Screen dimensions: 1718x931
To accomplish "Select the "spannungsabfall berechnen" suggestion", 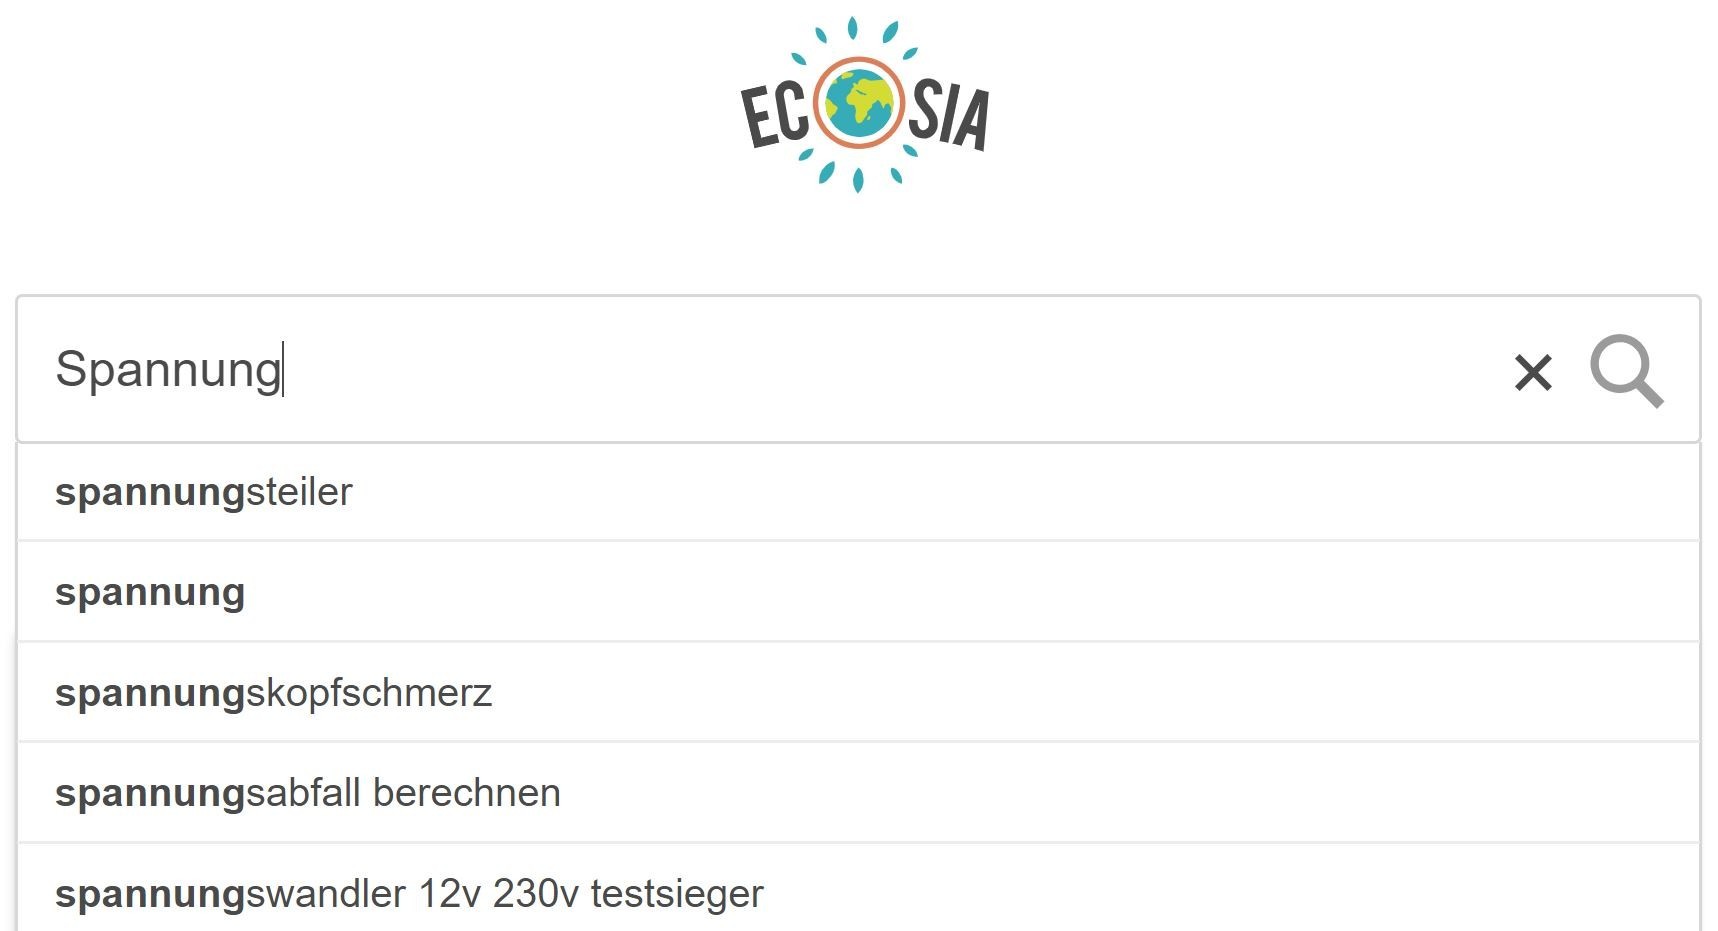I will coord(308,793).
